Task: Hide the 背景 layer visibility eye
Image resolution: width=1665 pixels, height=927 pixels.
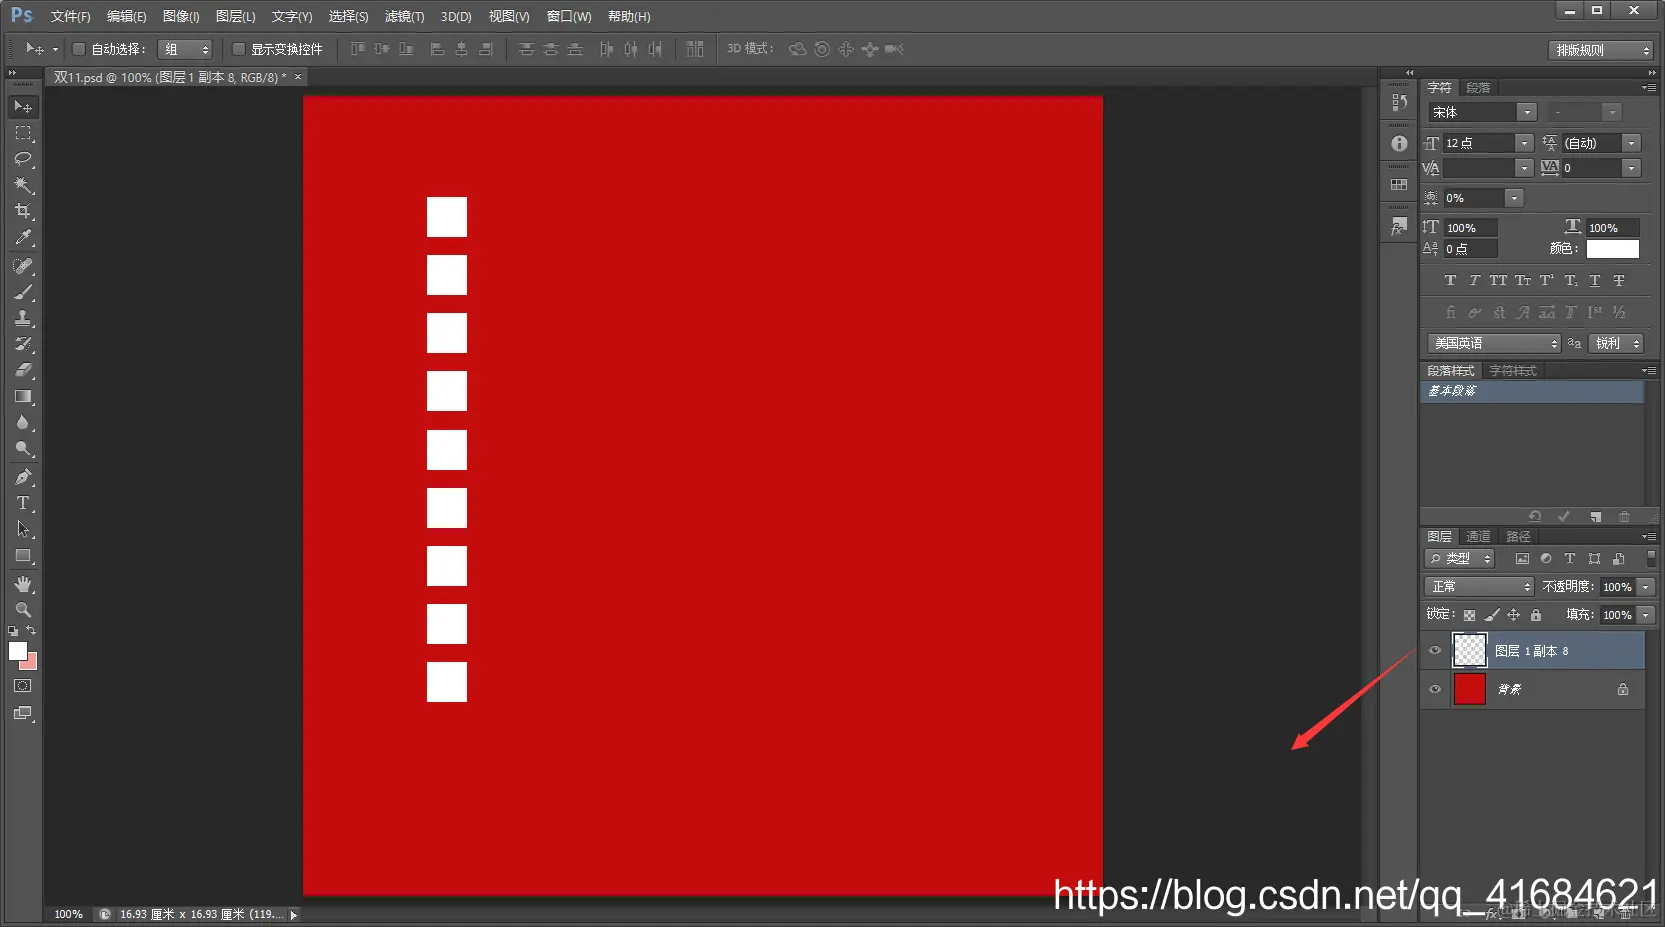Action: click(1435, 689)
